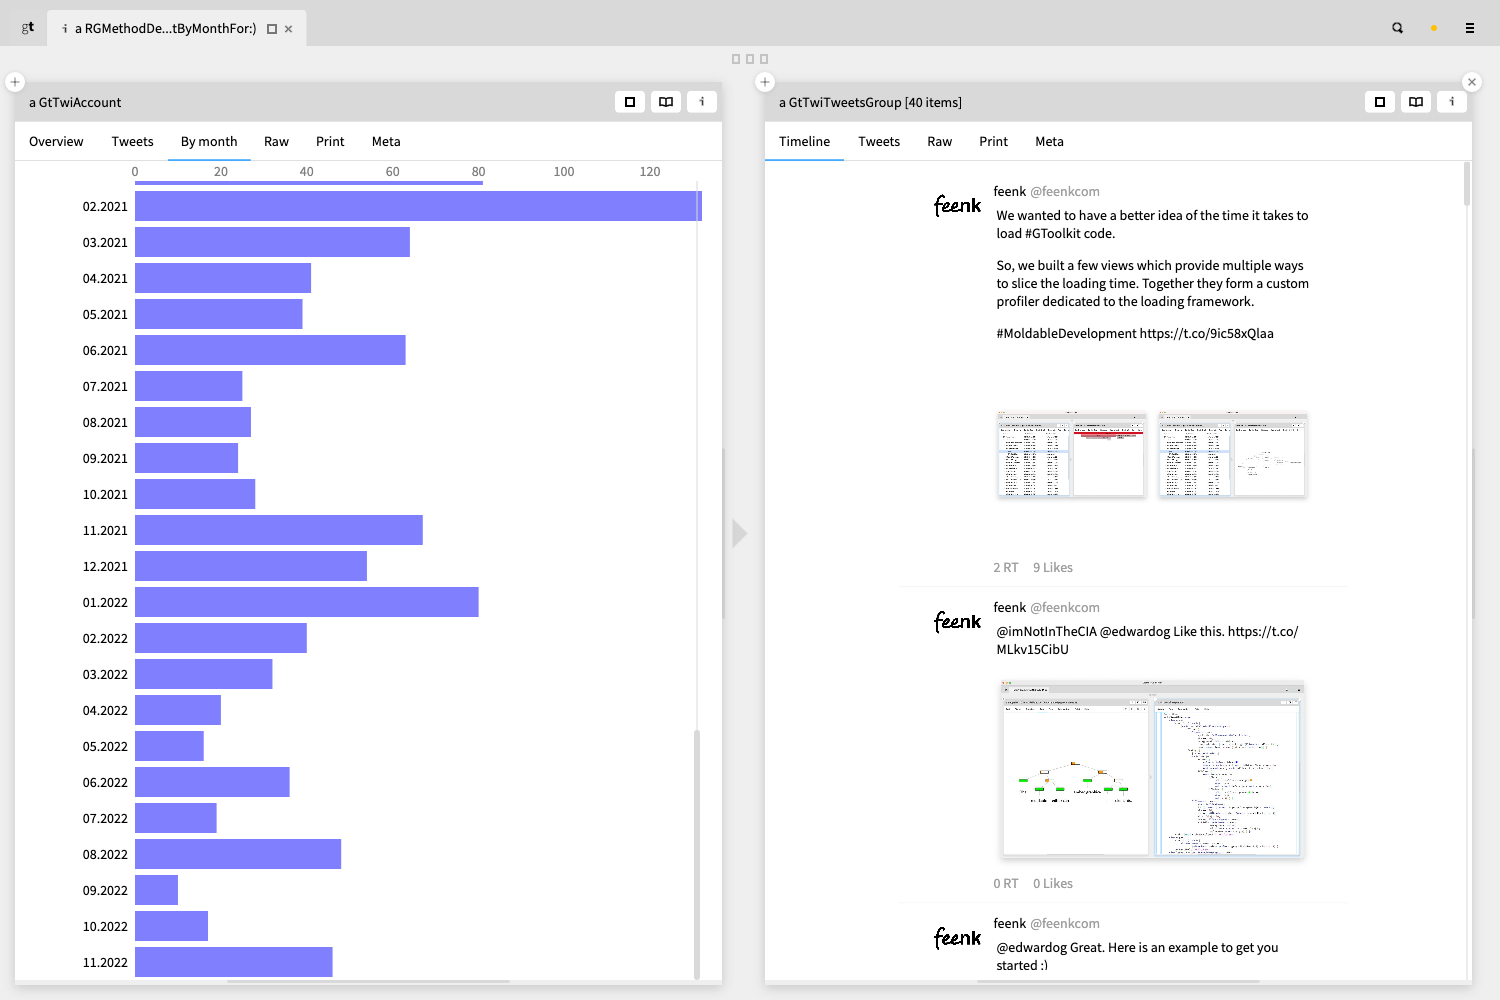Click the gt home logo
Viewport: 1500px width, 1000px height.
(x=28, y=27)
